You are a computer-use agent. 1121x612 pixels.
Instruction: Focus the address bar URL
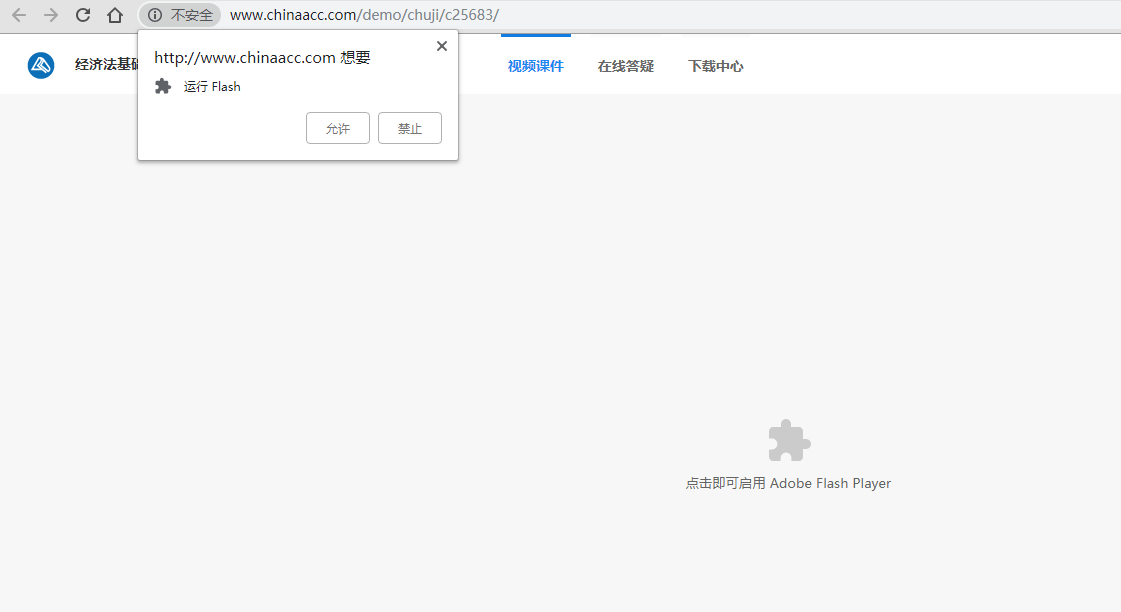coord(364,15)
